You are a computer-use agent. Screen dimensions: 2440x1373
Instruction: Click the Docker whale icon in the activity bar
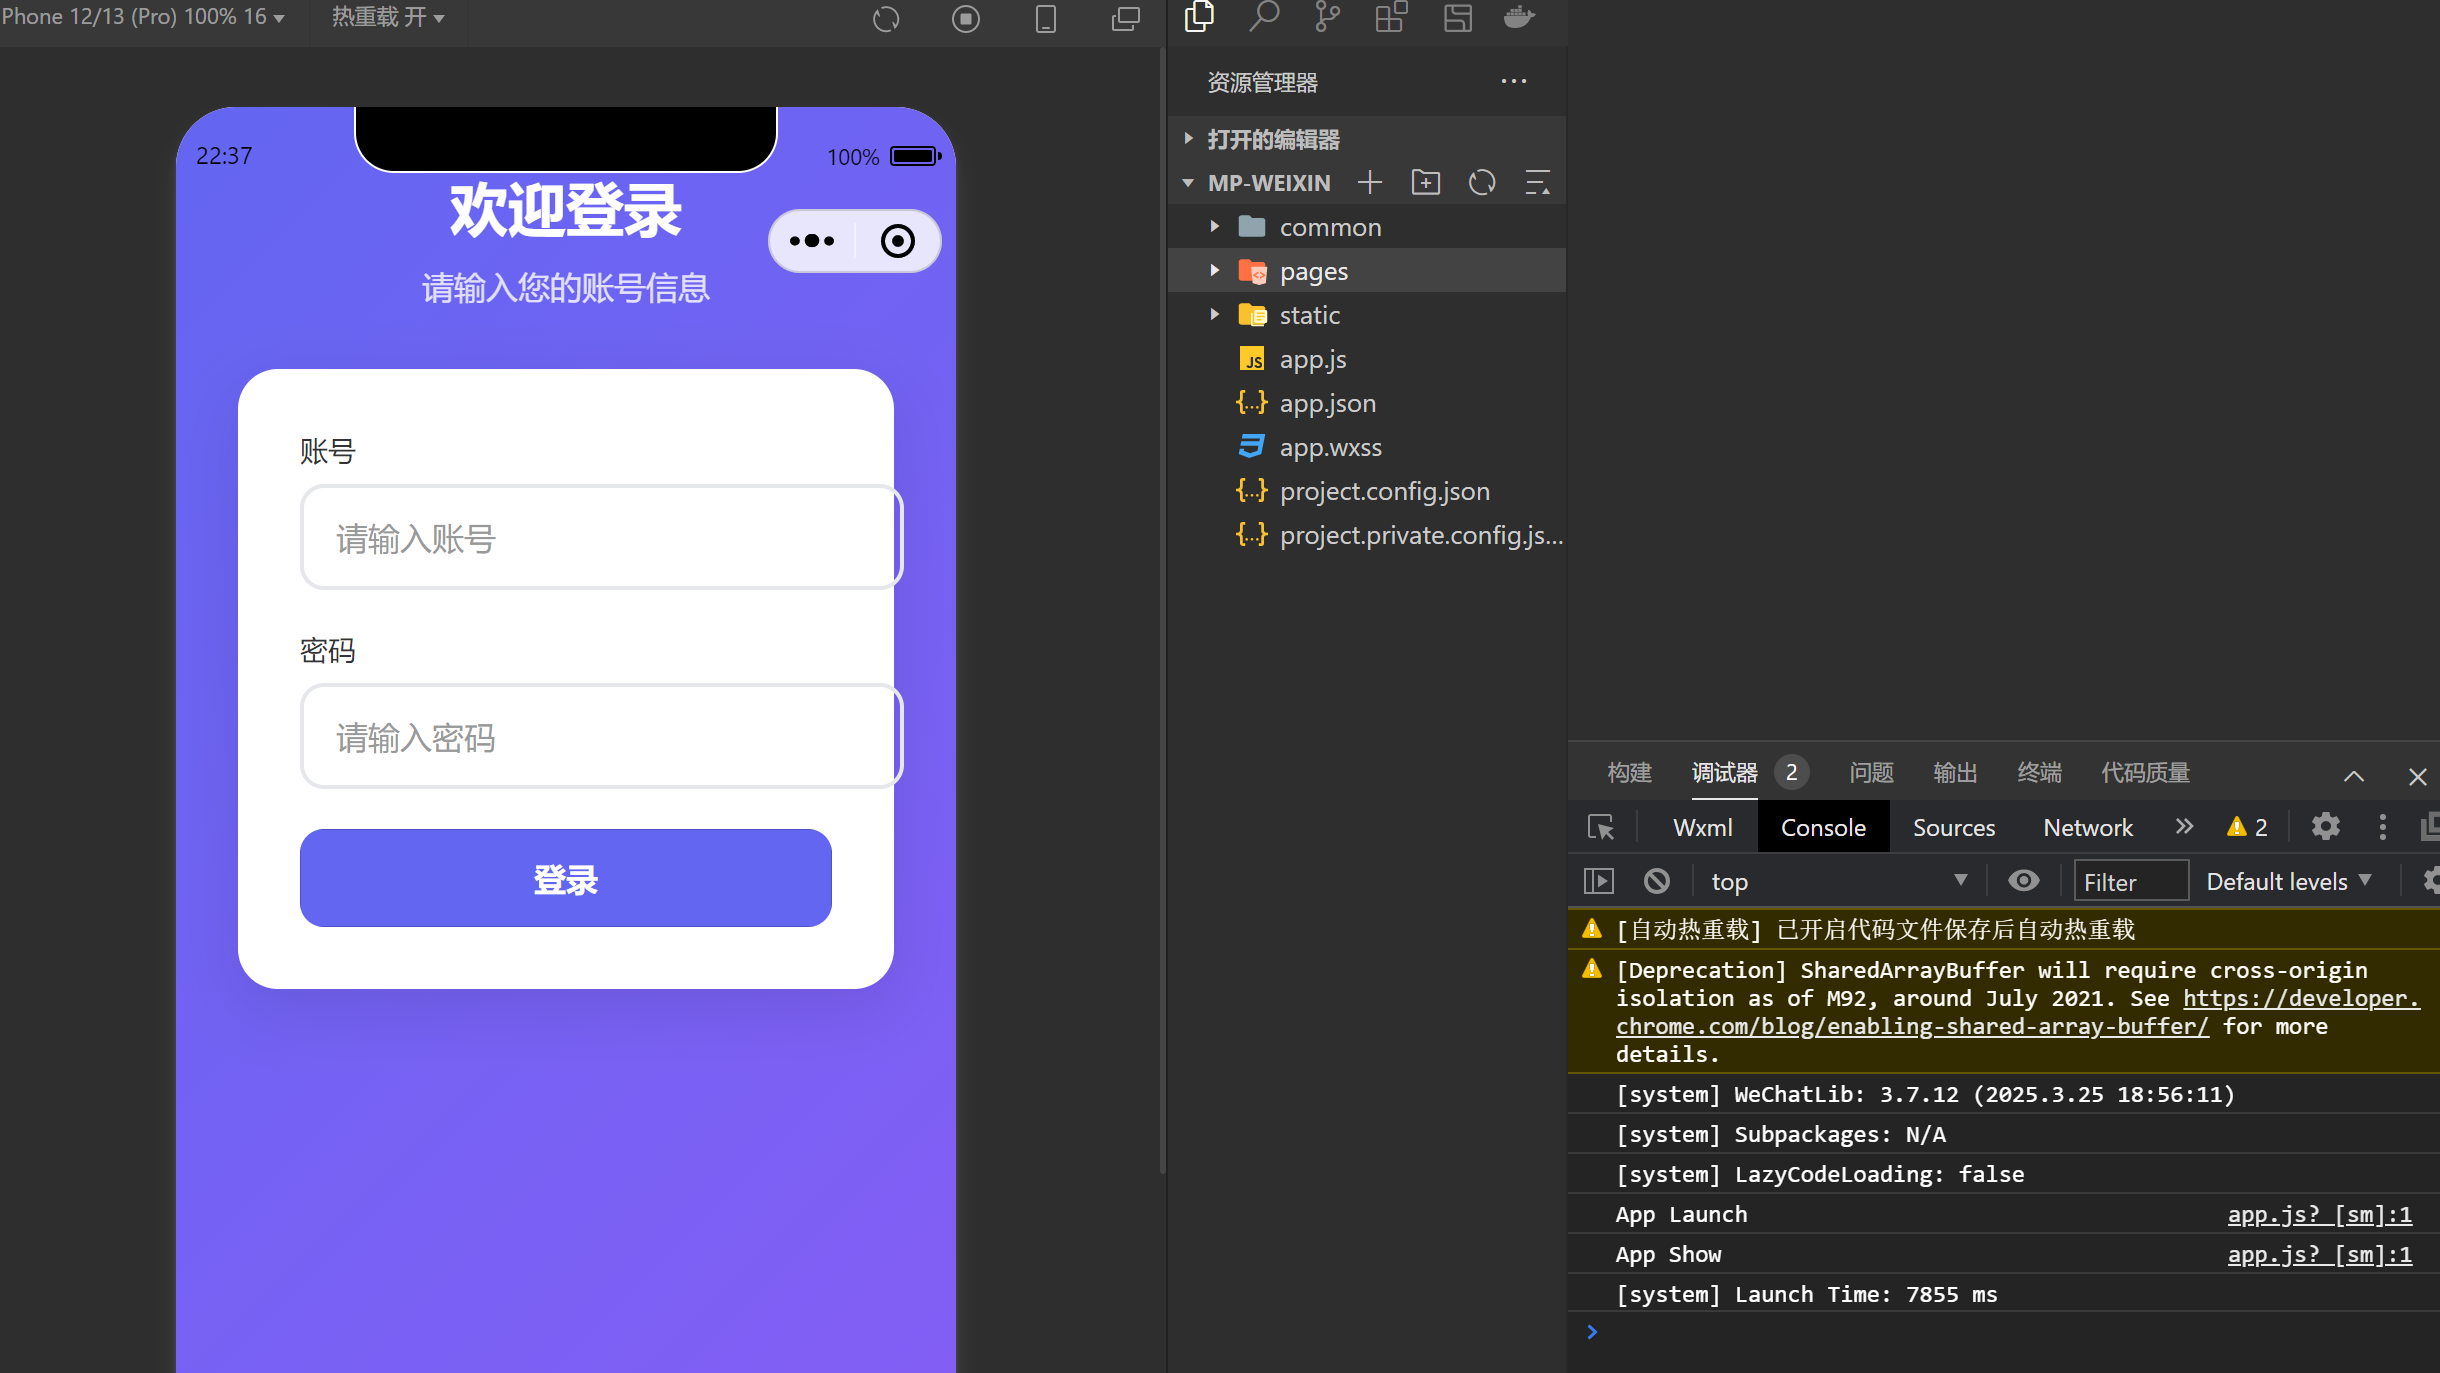1520,19
